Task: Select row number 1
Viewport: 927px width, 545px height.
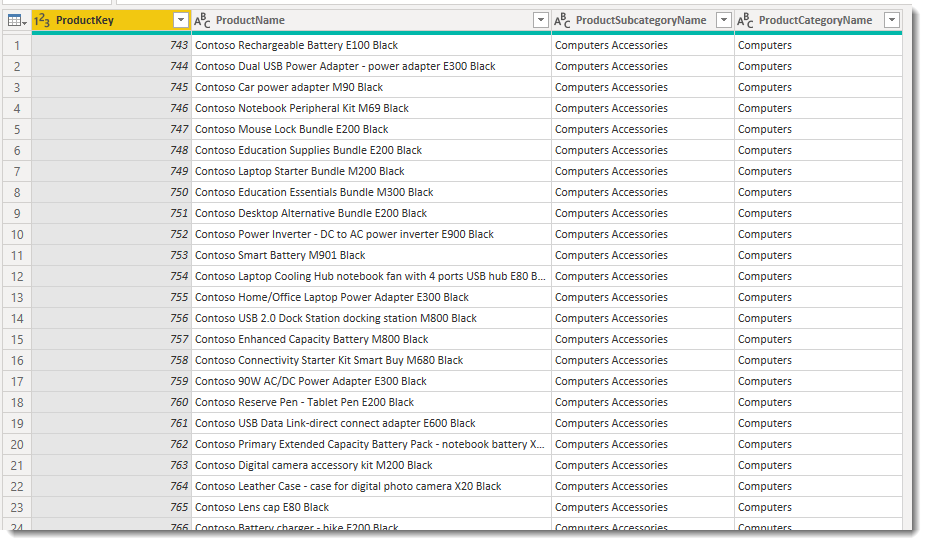Action: pyautogui.click(x=17, y=46)
